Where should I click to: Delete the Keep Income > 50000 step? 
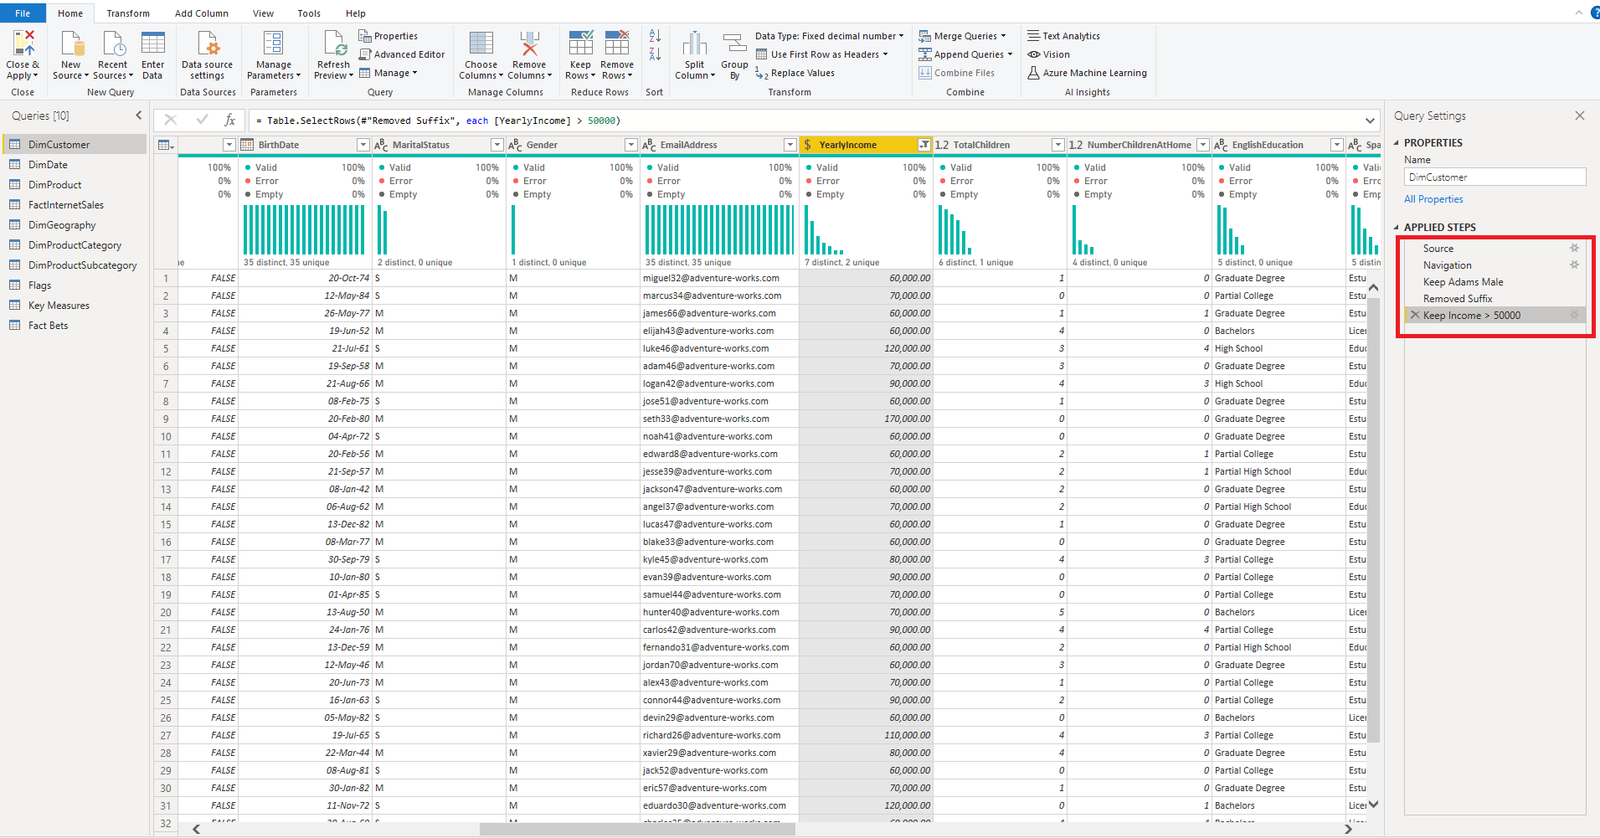point(1414,315)
